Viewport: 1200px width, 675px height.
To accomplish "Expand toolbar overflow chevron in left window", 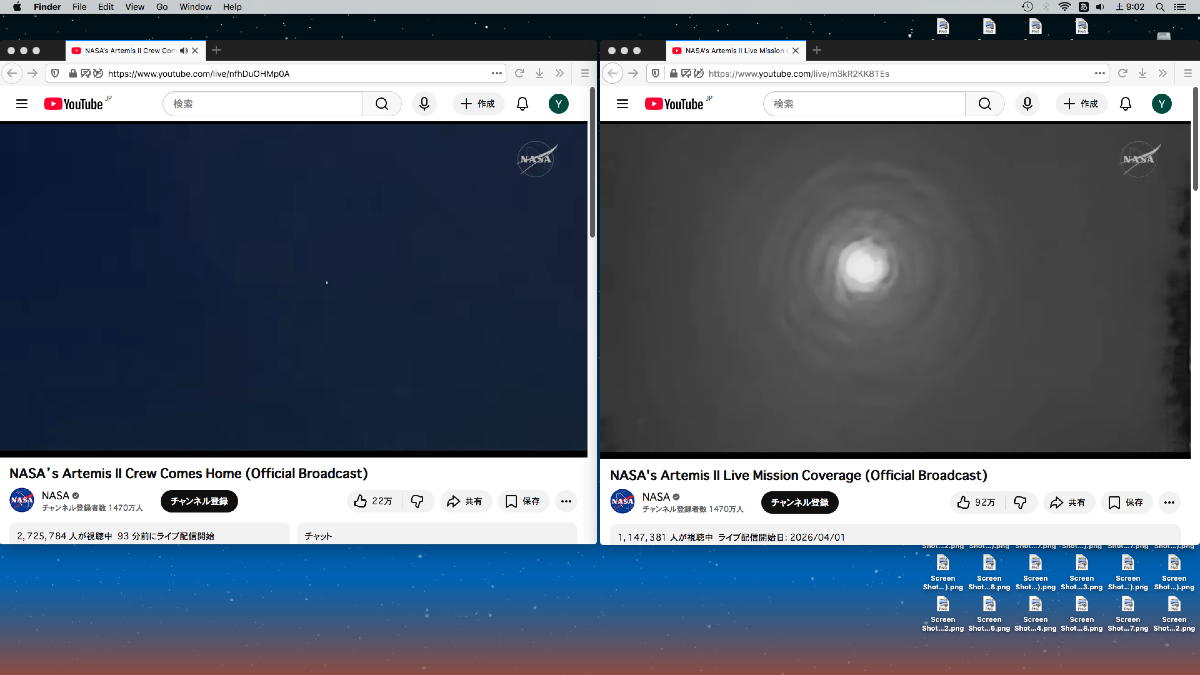I will pos(559,73).
